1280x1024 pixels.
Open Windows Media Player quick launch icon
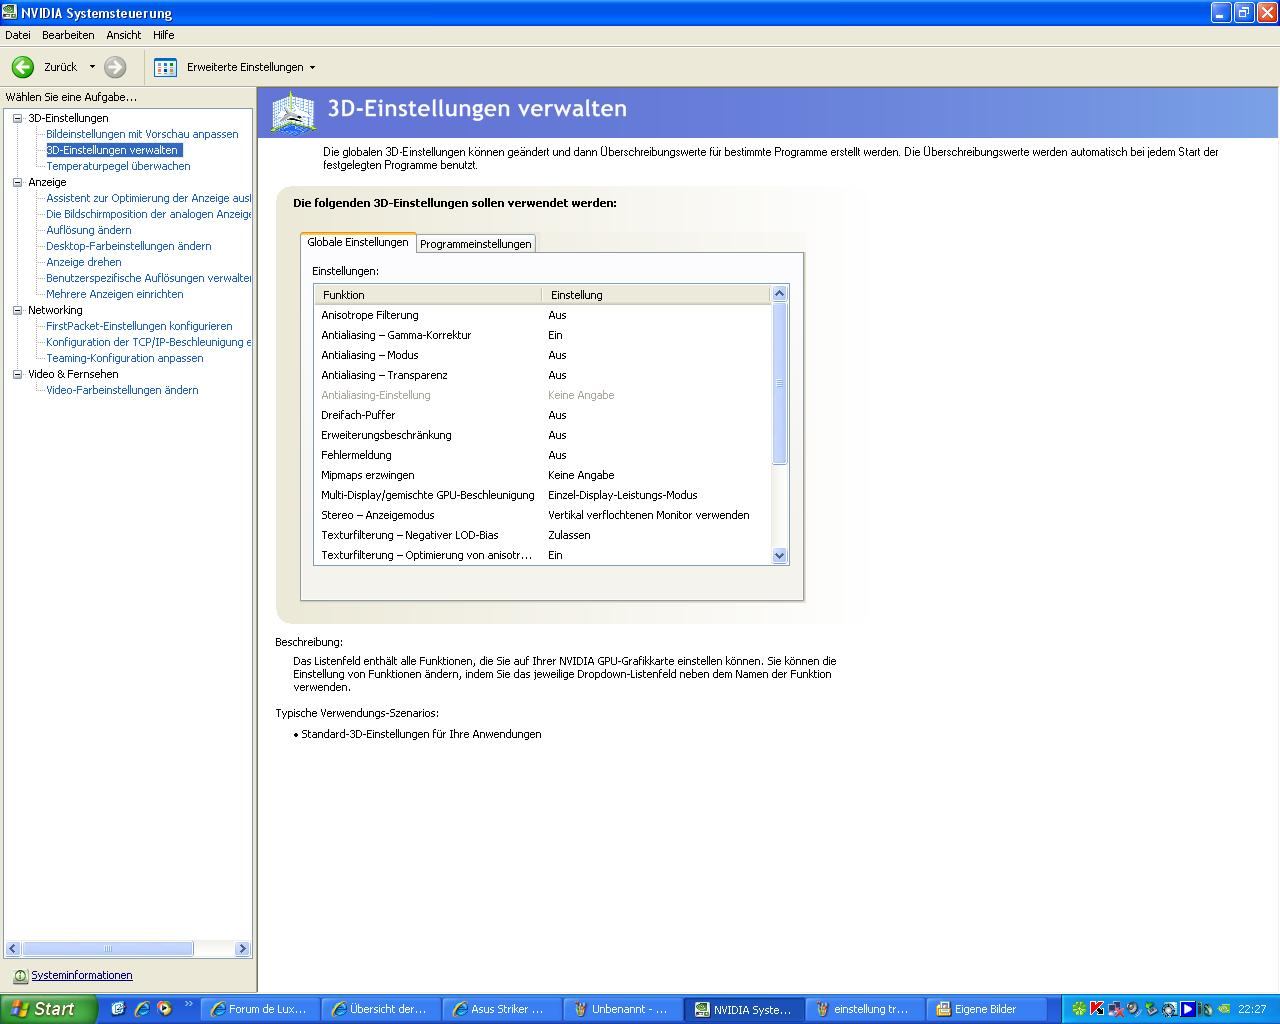coord(164,1009)
